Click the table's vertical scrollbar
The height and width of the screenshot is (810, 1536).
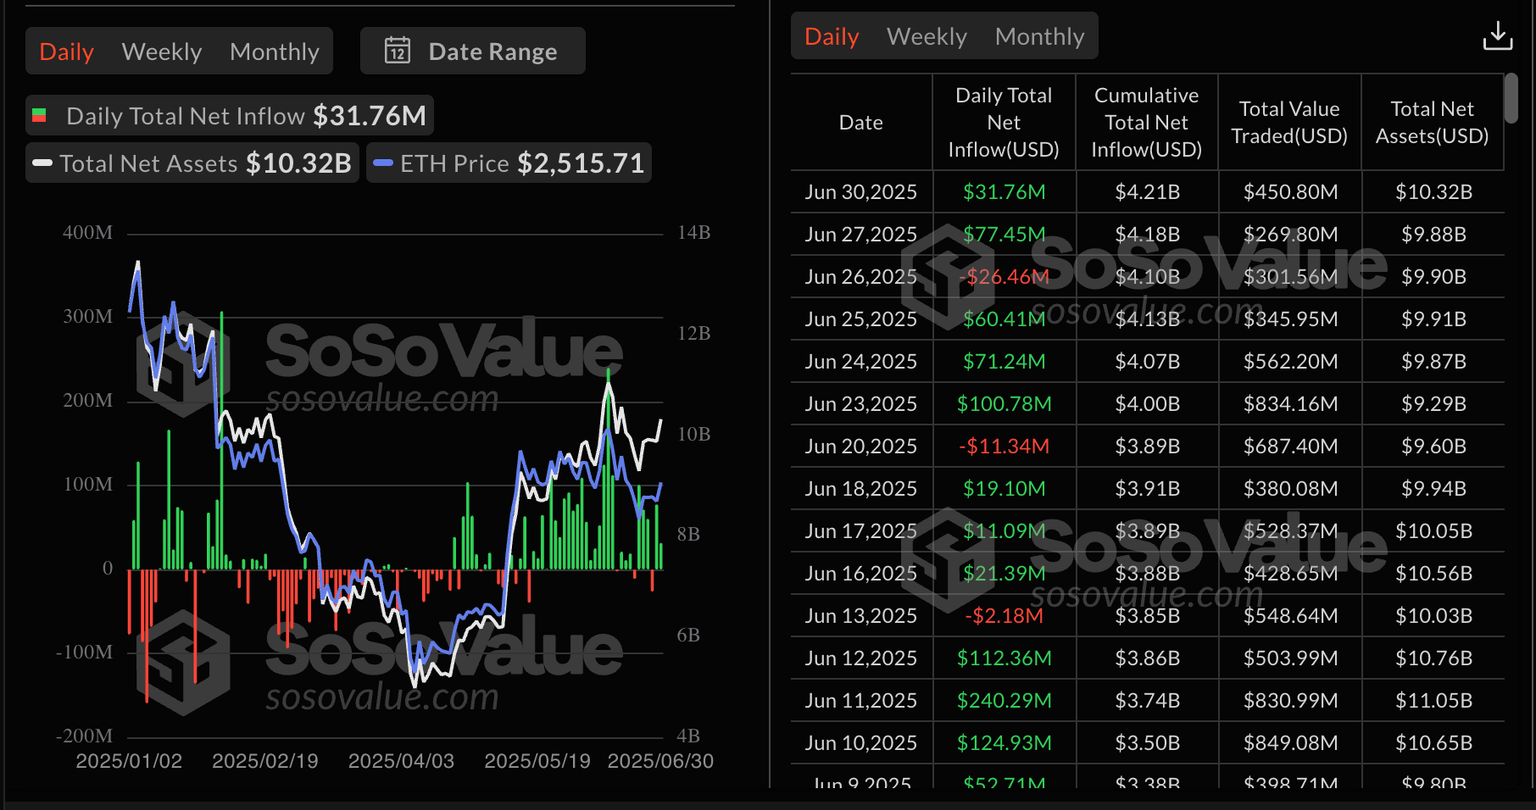pos(1510,100)
